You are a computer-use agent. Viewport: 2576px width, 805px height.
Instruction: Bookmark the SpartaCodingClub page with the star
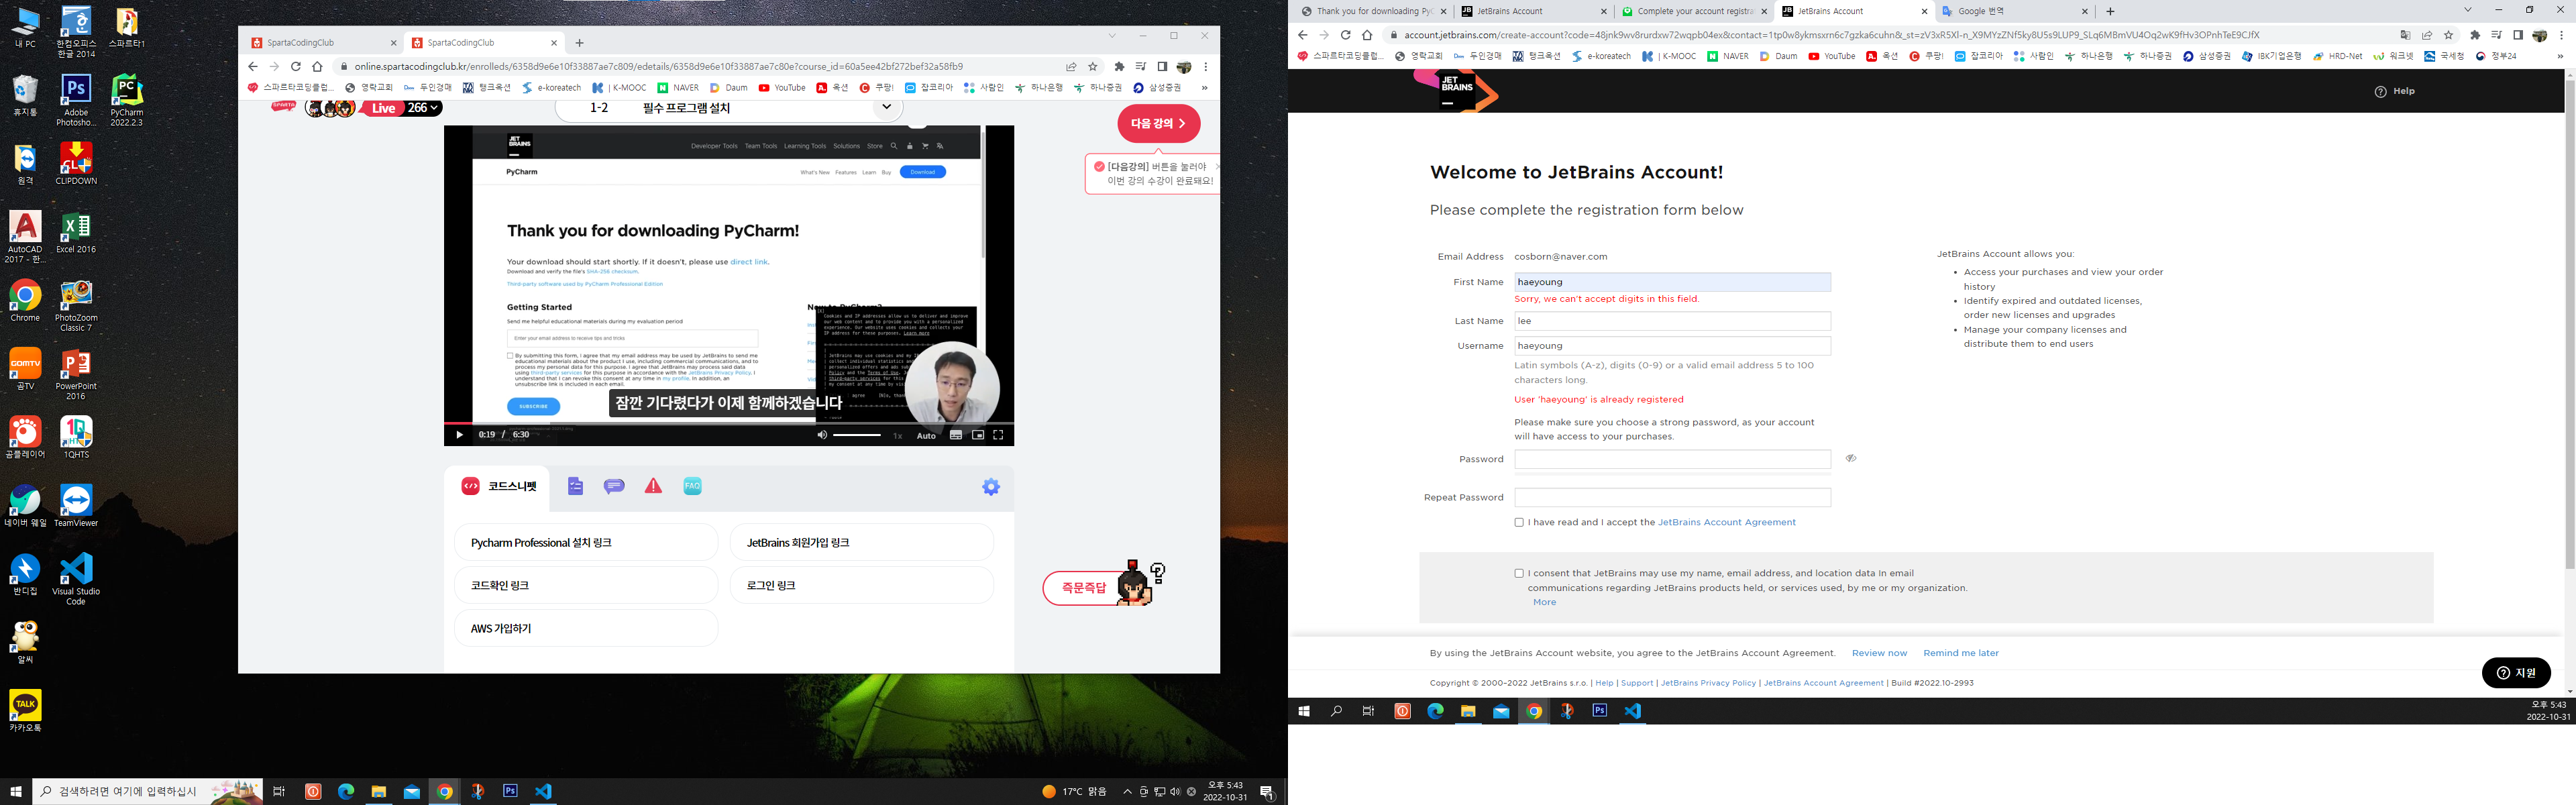pyautogui.click(x=1093, y=67)
